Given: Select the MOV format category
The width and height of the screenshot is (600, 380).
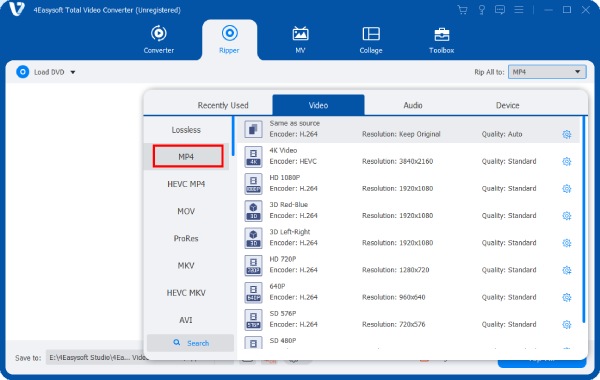Looking at the screenshot, I should [186, 211].
